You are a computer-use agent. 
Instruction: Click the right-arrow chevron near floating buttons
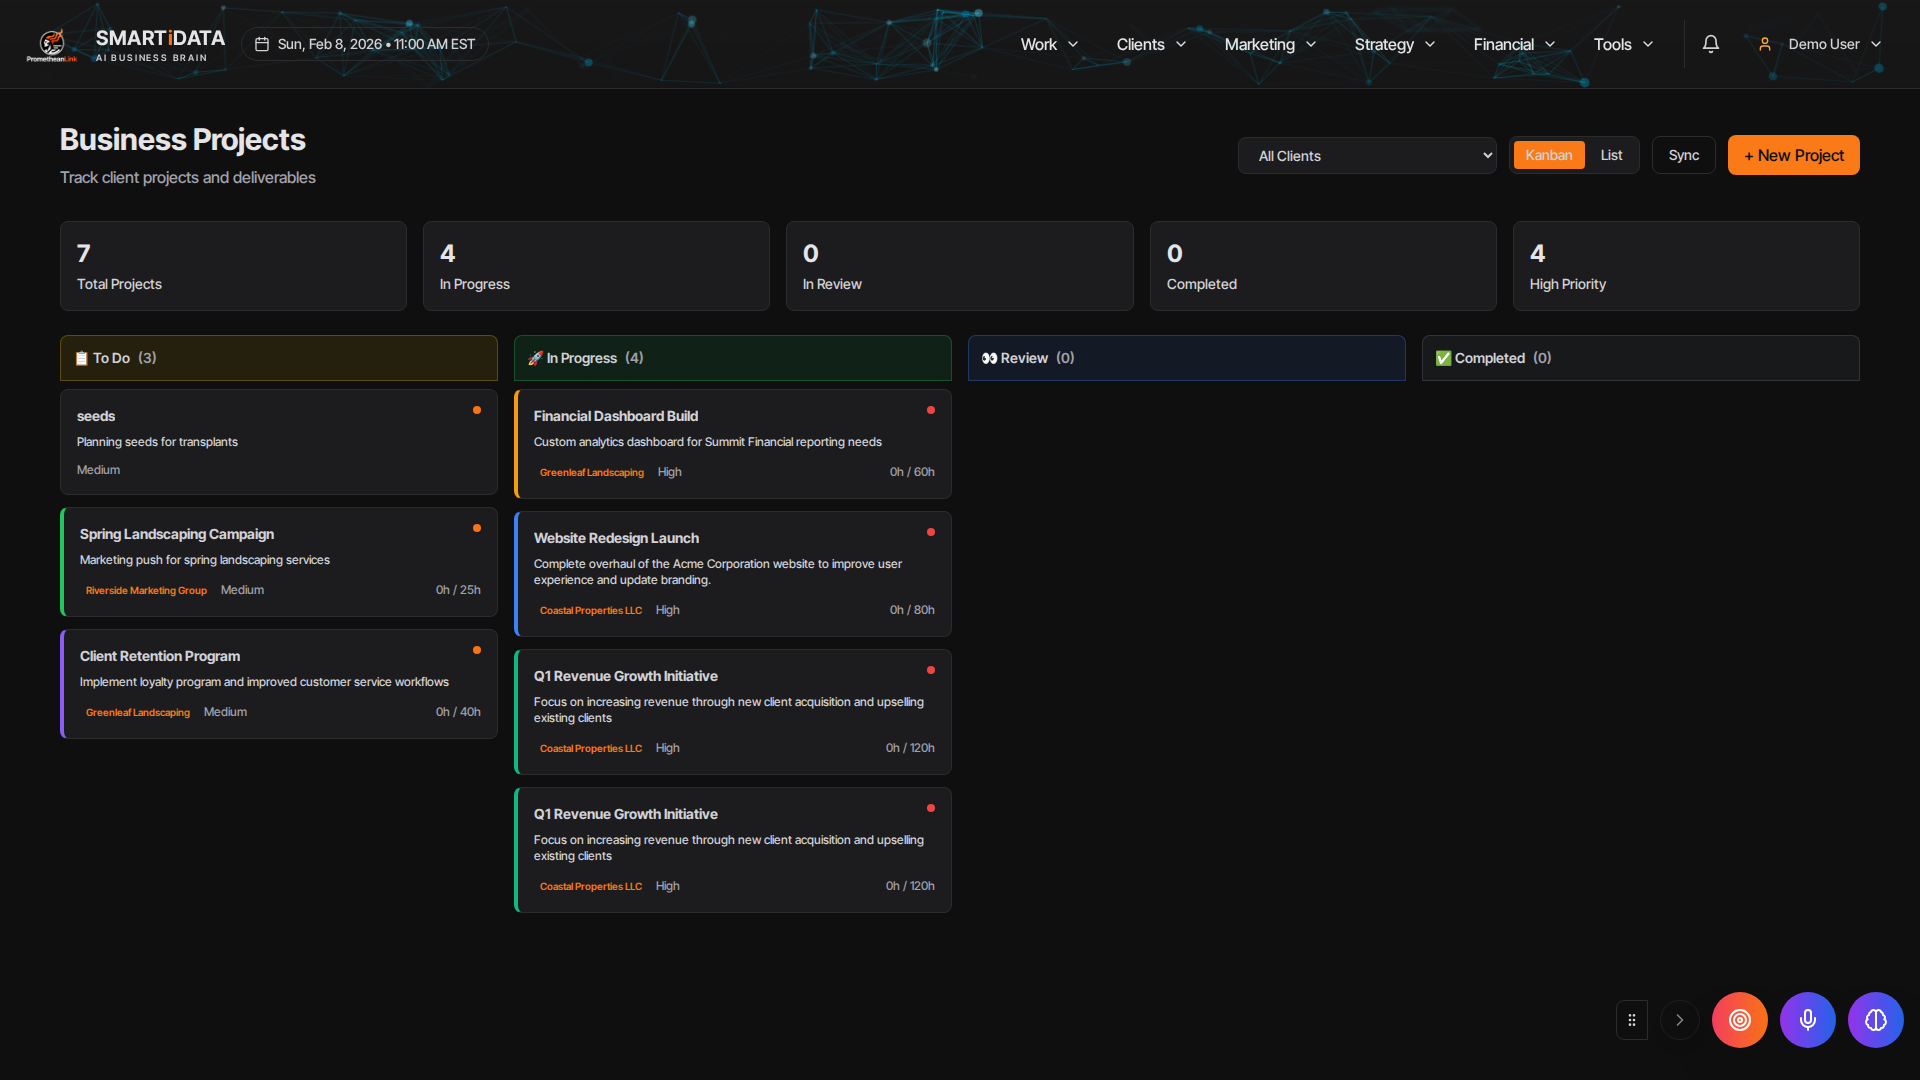tap(1680, 1020)
